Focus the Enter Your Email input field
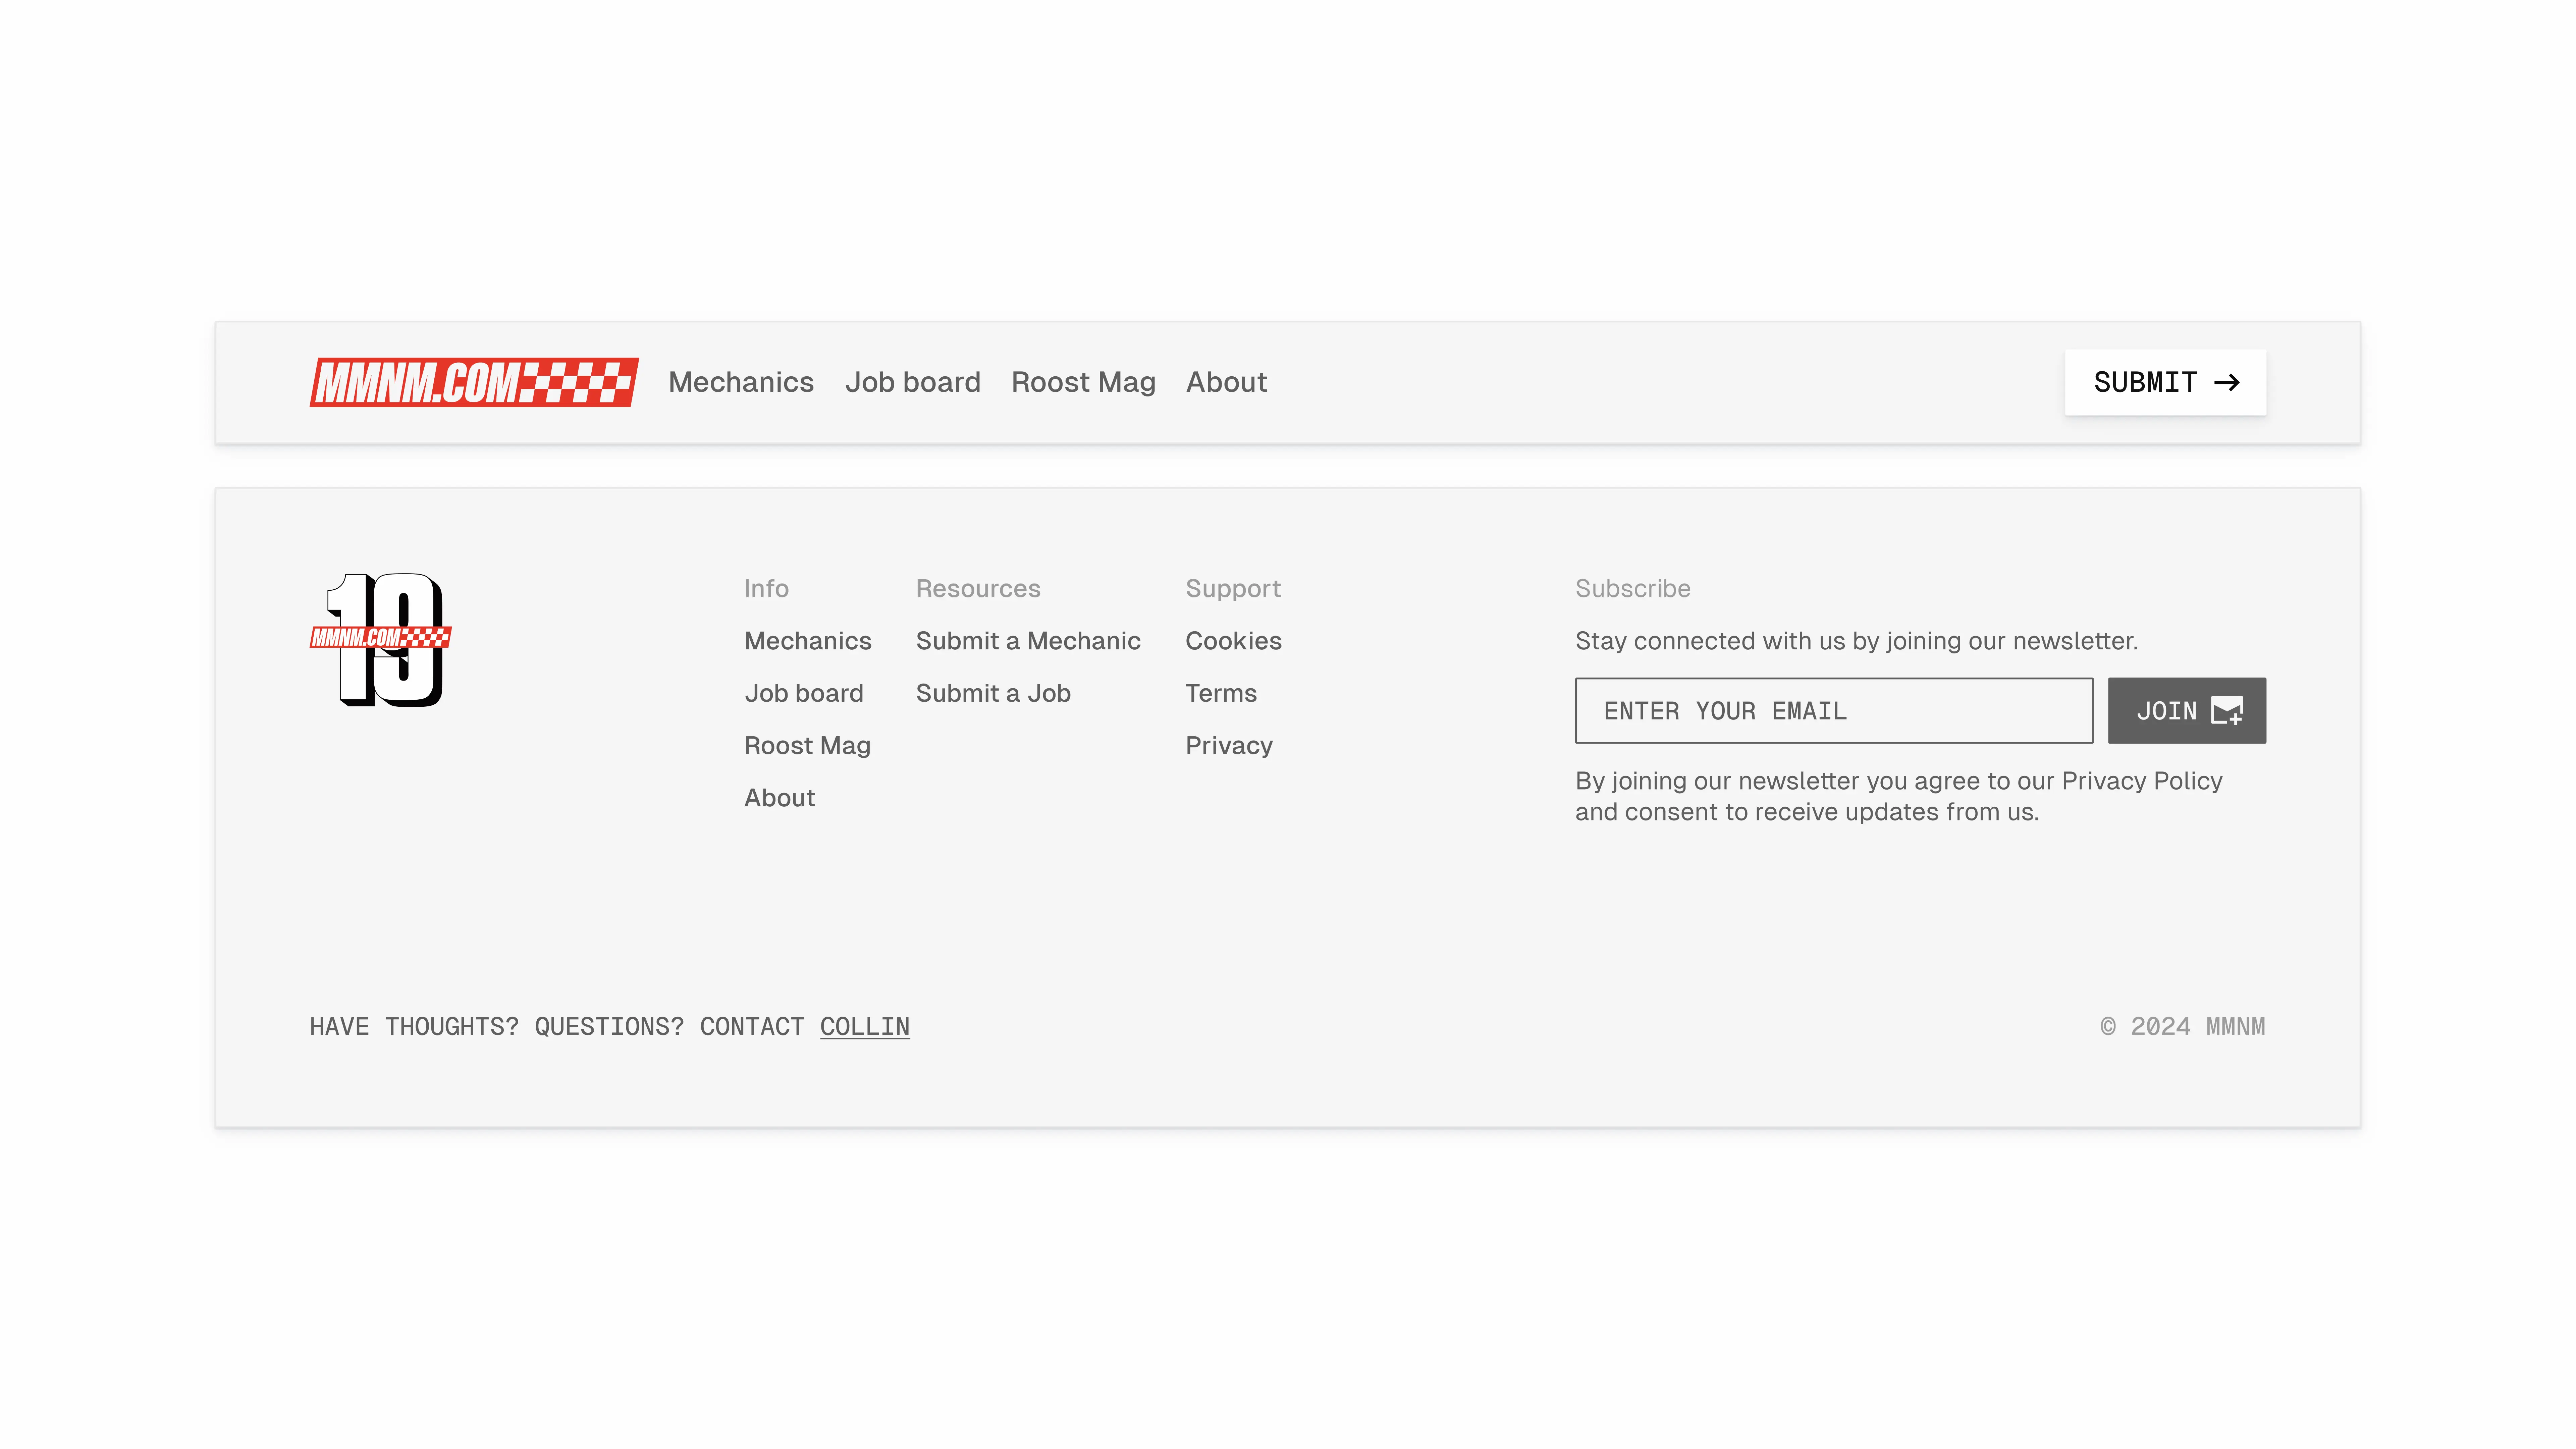This screenshot has width=2576, height=1449. tap(1834, 711)
